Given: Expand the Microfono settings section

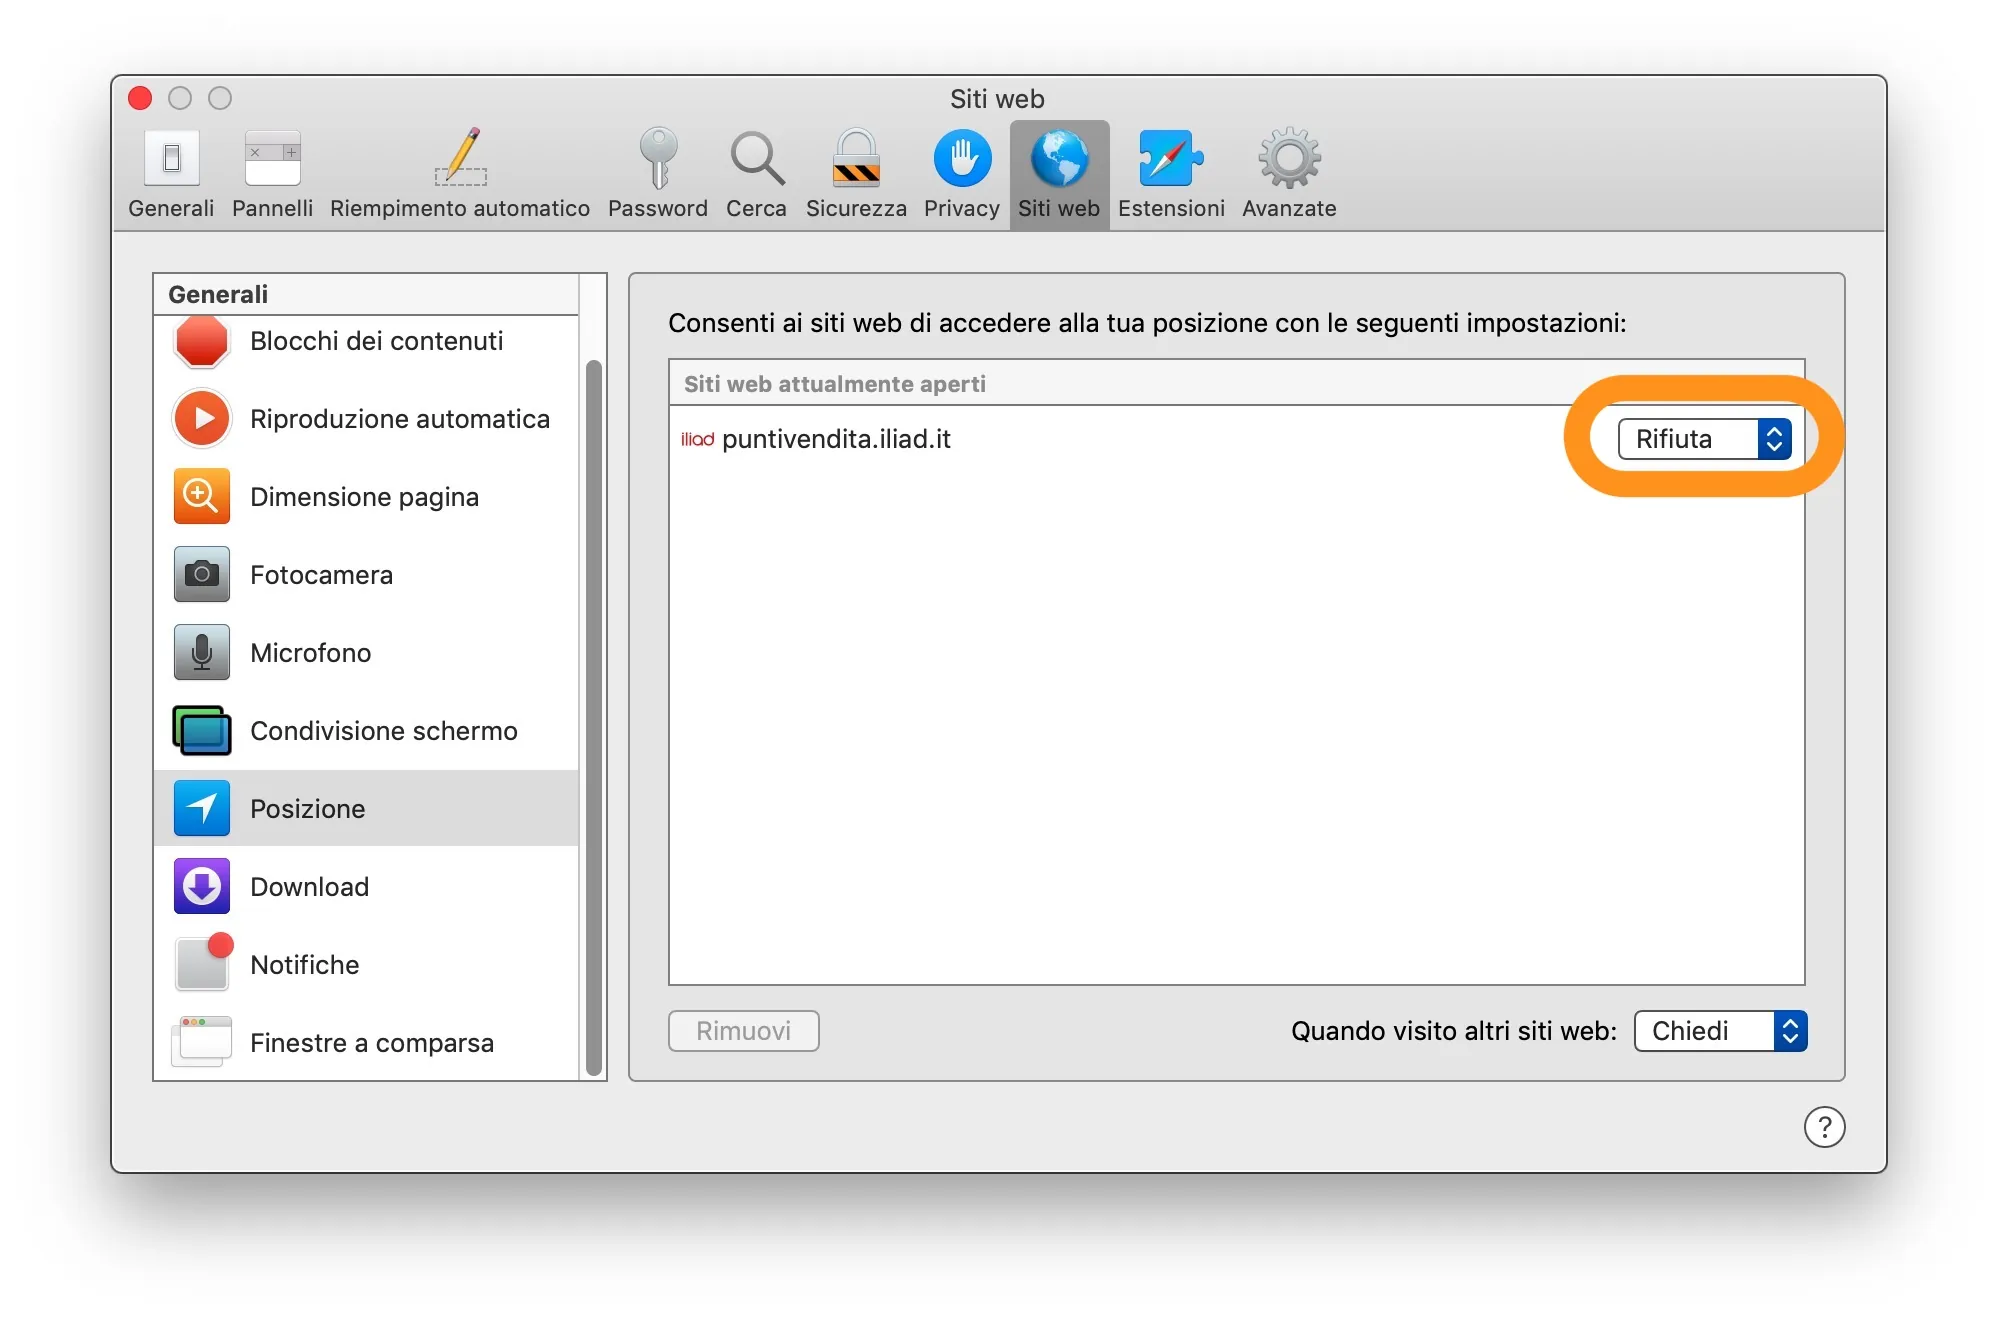Looking at the screenshot, I should click(x=311, y=652).
